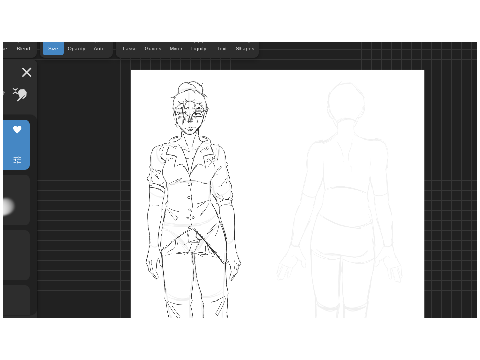Toggle the heart favorite on selected brush
Image resolution: width=480 pixels, height=360 pixels.
click(17, 130)
